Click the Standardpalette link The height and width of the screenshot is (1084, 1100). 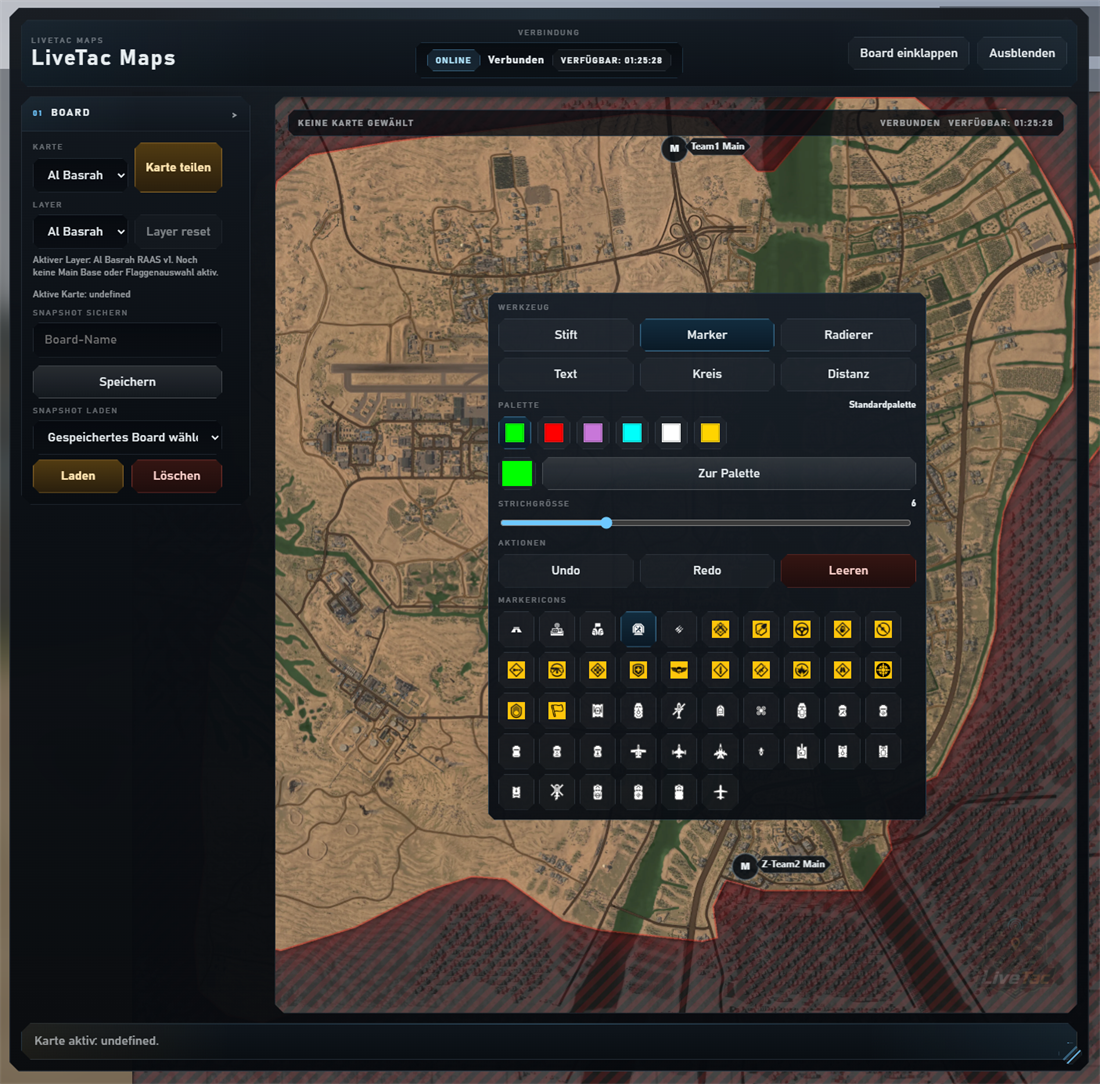pos(882,405)
